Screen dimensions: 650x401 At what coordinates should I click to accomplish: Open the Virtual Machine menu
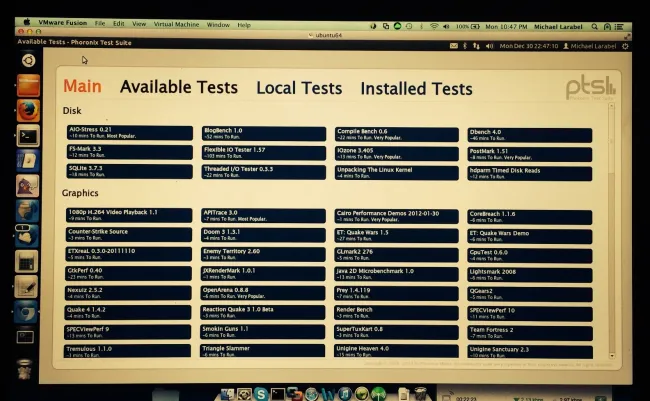click(x=176, y=24)
